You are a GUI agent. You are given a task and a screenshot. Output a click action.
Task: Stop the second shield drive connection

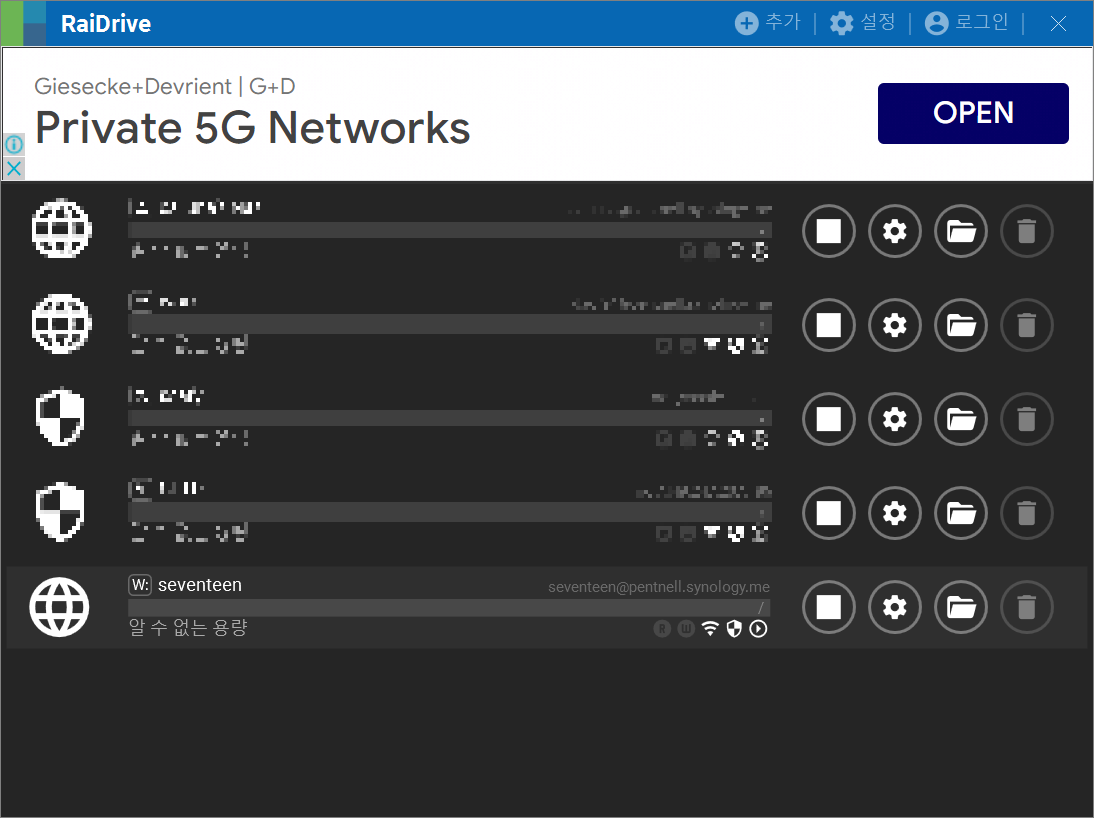point(829,513)
